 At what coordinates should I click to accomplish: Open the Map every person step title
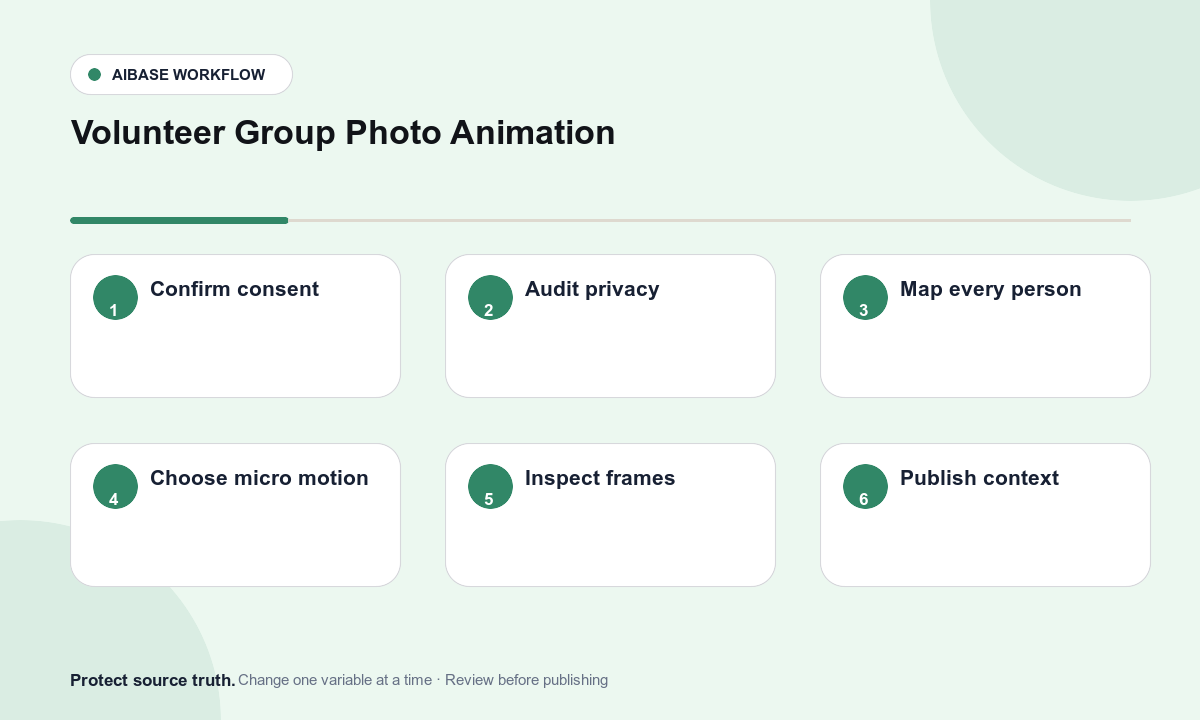pyautogui.click(x=990, y=289)
